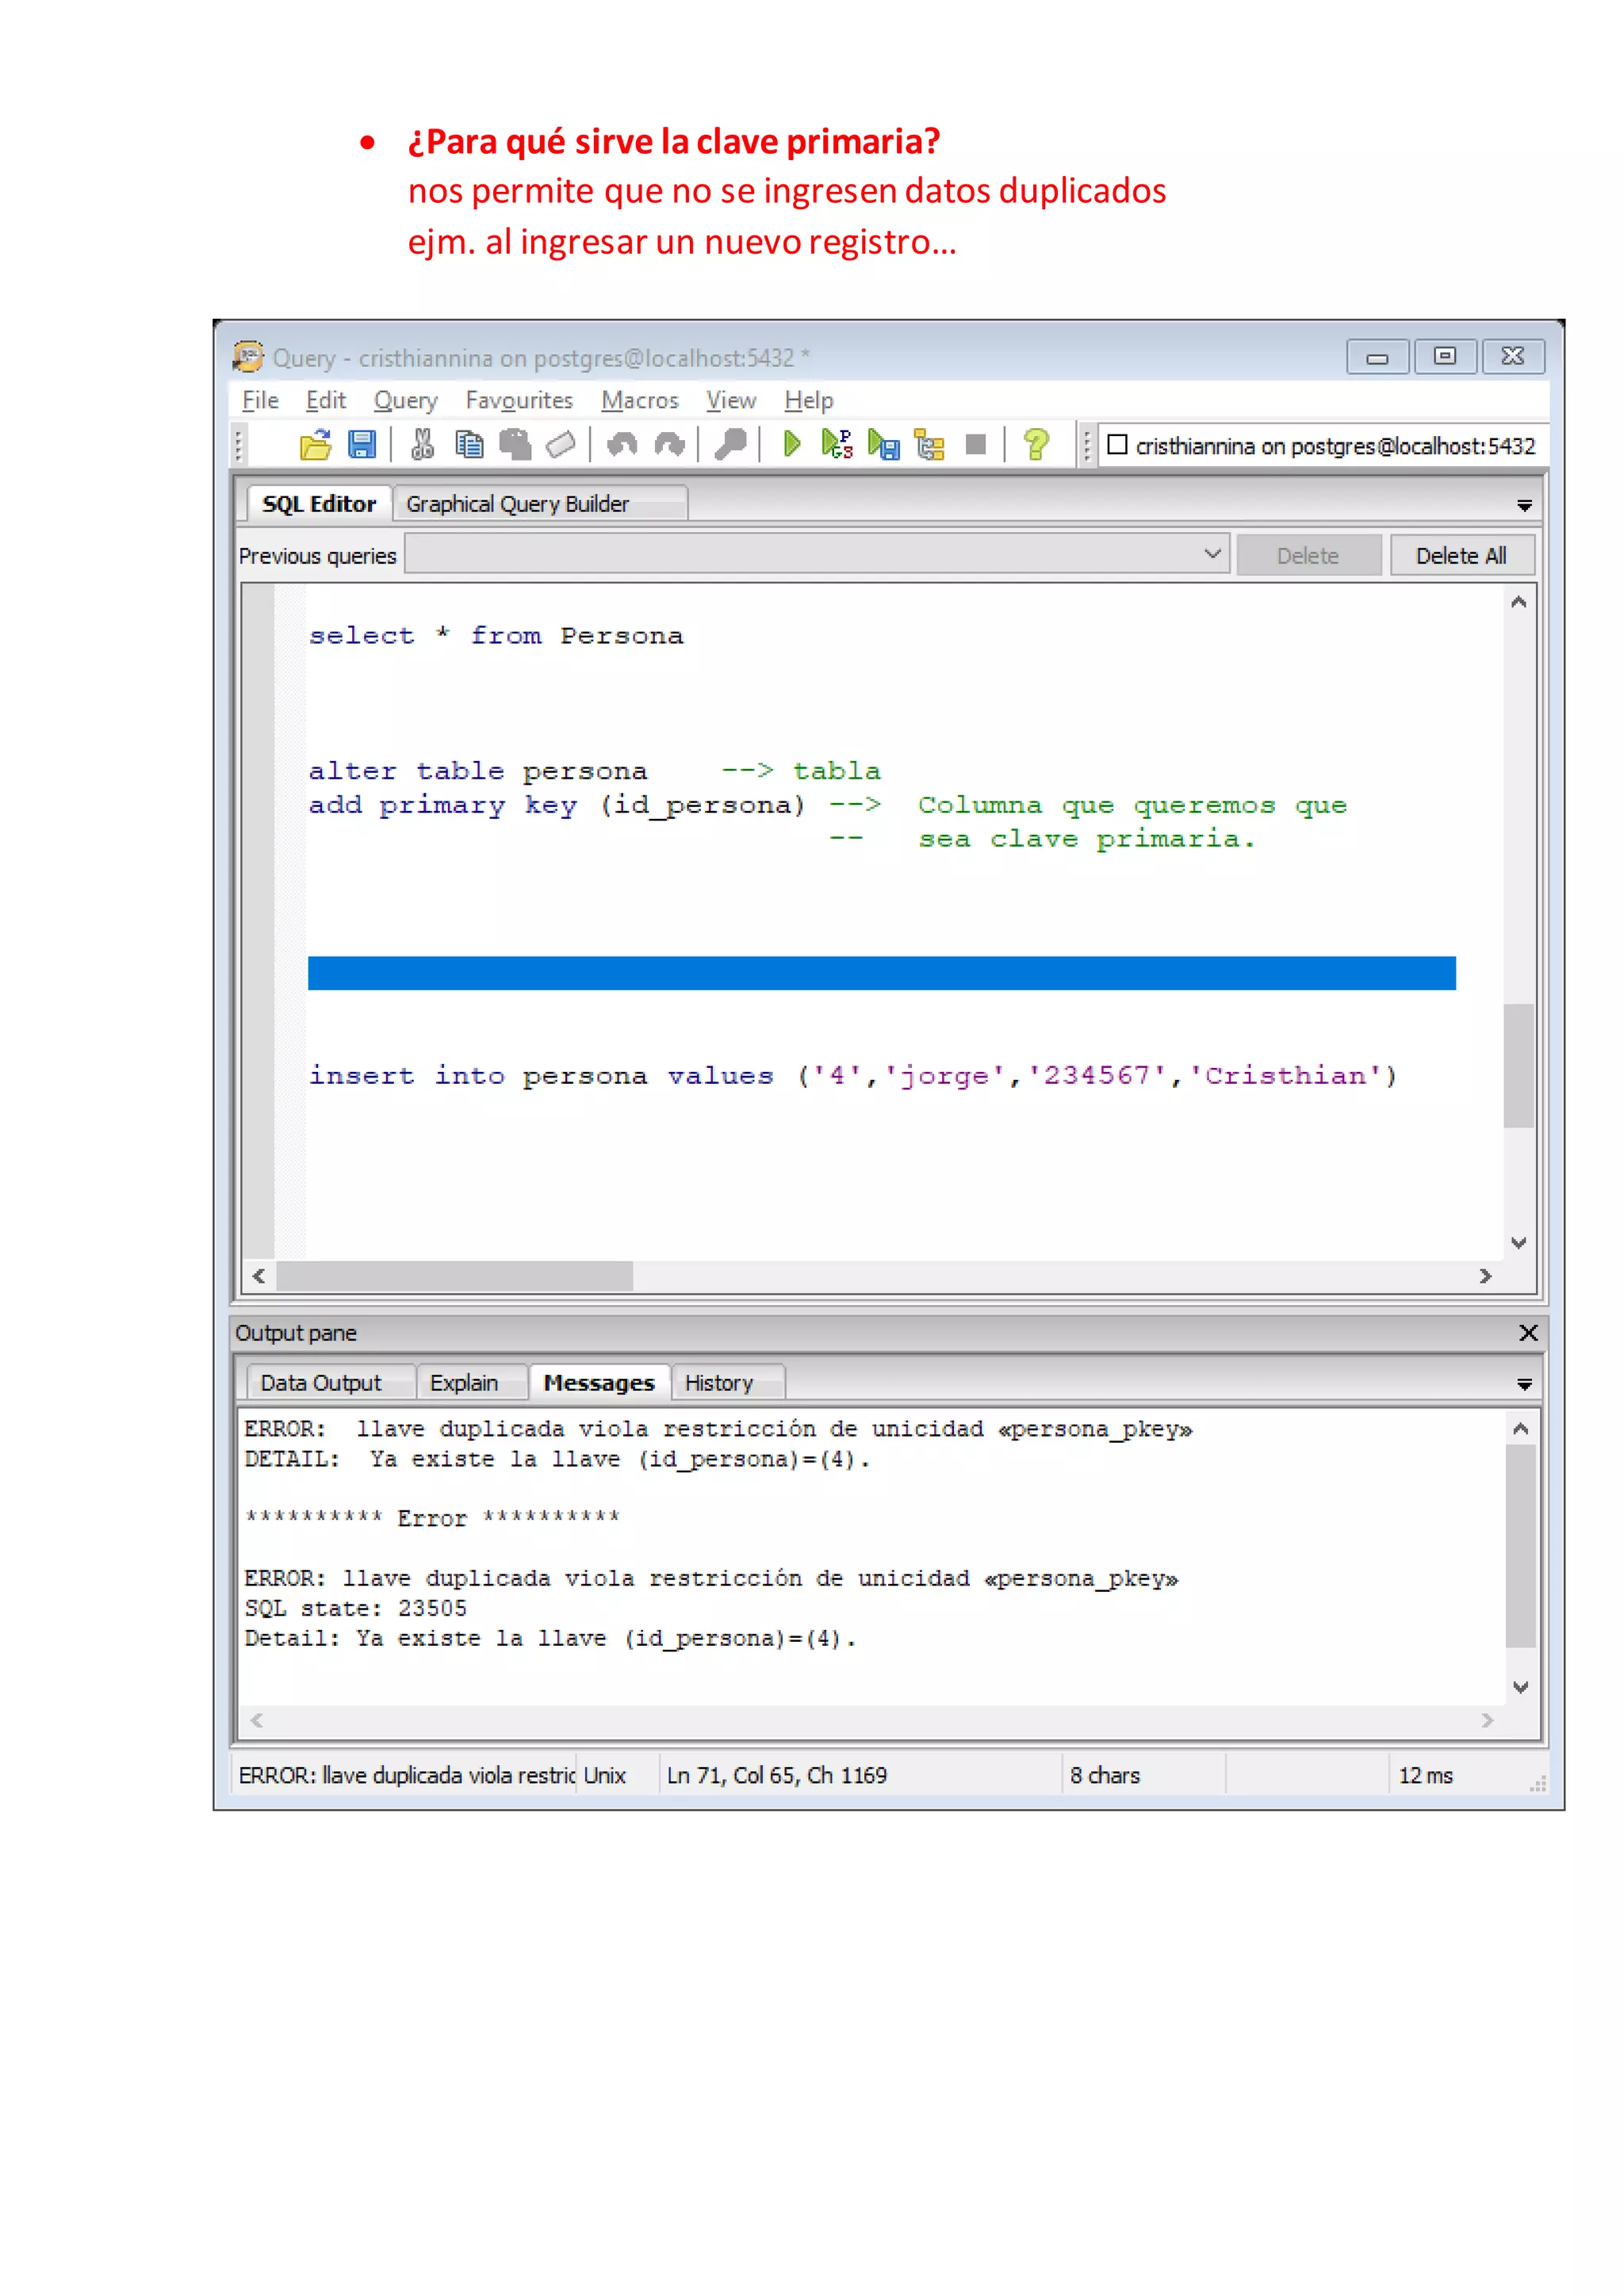Run the query with green play icon
The image size is (1624, 2296).
click(x=791, y=444)
